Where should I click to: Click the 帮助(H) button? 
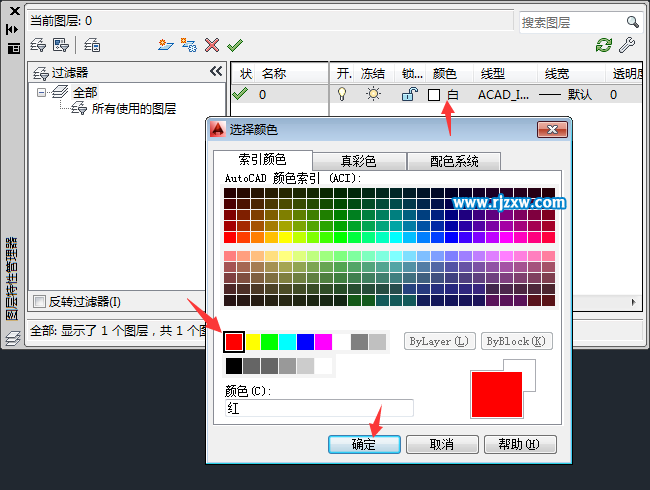pos(520,444)
